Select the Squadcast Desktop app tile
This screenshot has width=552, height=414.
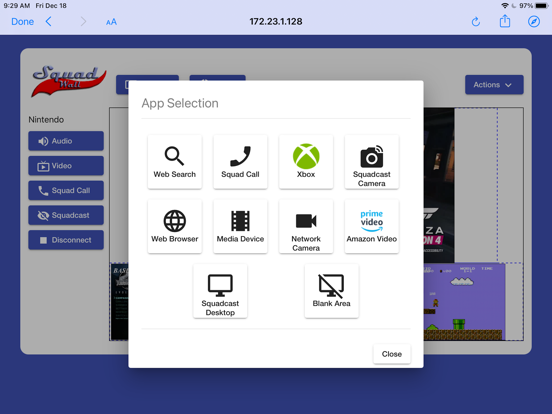(220, 291)
